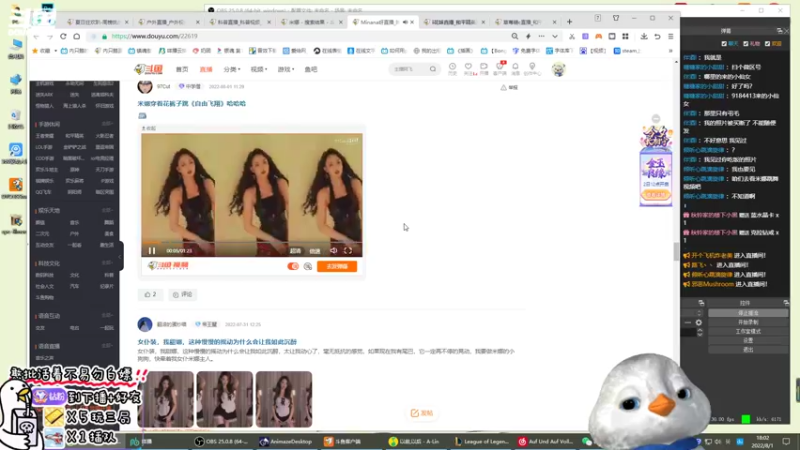
Task: Expand the 游戏 dropdown menu
Action: coord(286,69)
